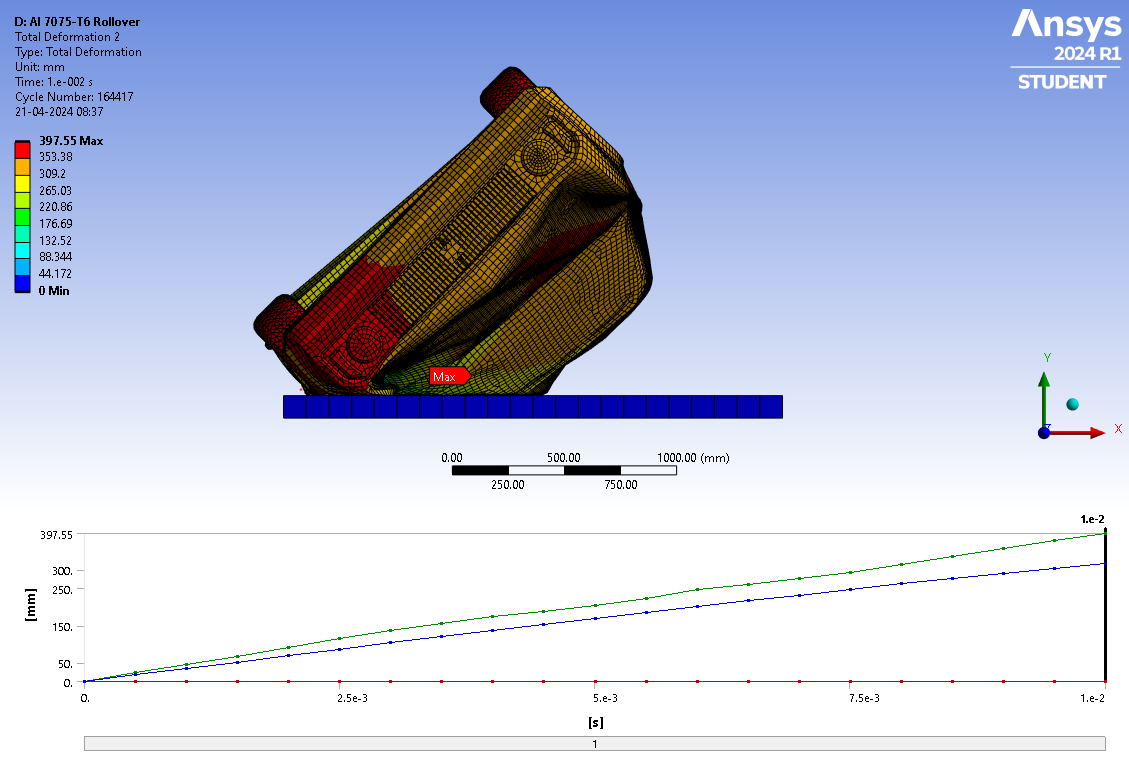Click the '309.2' legend value
Image resolution: width=1129 pixels, height=763 pixels.
52,173
